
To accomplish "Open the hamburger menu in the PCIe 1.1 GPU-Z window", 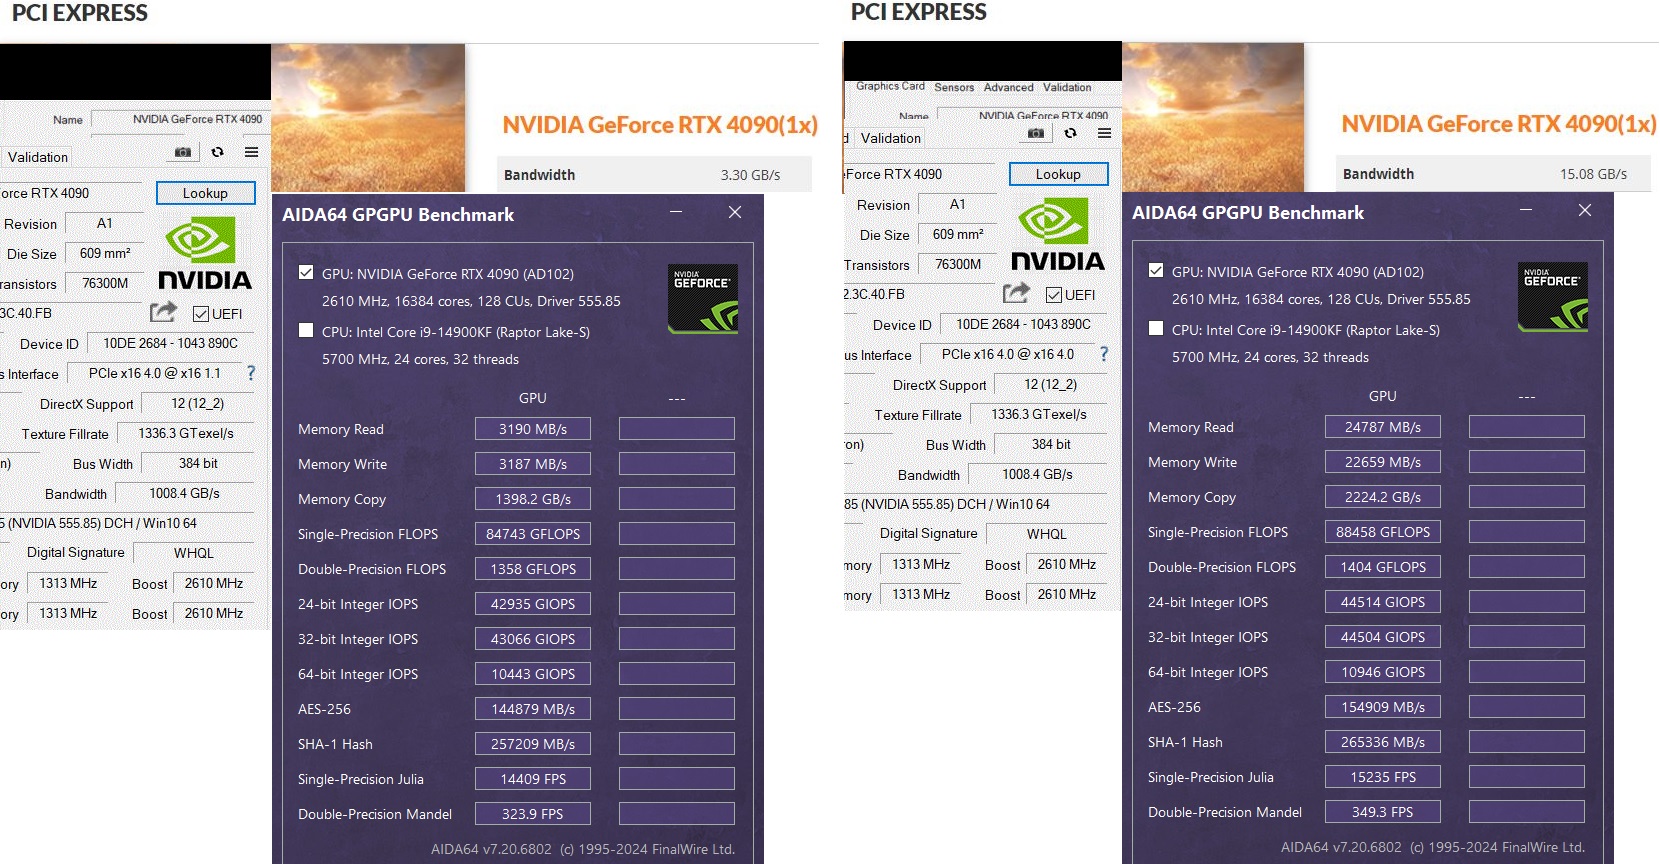I will pos(251,152).
